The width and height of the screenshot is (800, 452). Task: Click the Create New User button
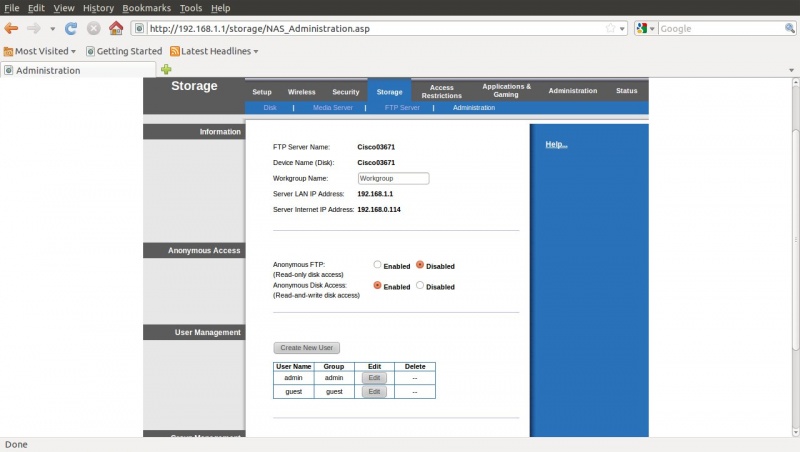308,348
